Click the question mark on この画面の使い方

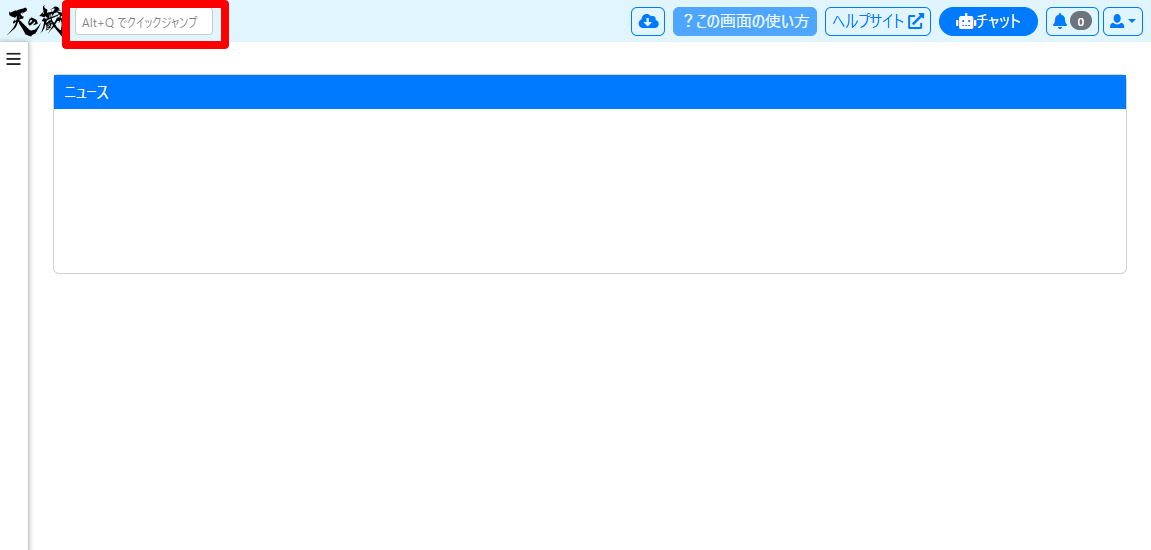click(x=688, y=21)
